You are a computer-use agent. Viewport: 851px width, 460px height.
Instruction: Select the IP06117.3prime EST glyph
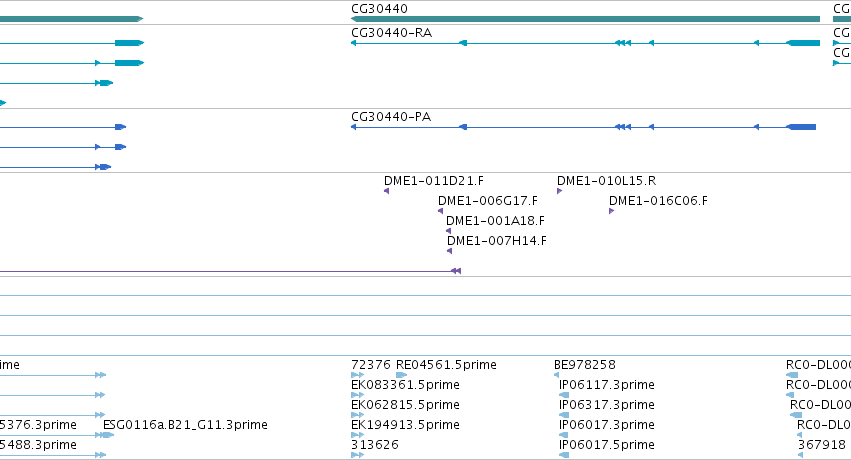point(563,395)
